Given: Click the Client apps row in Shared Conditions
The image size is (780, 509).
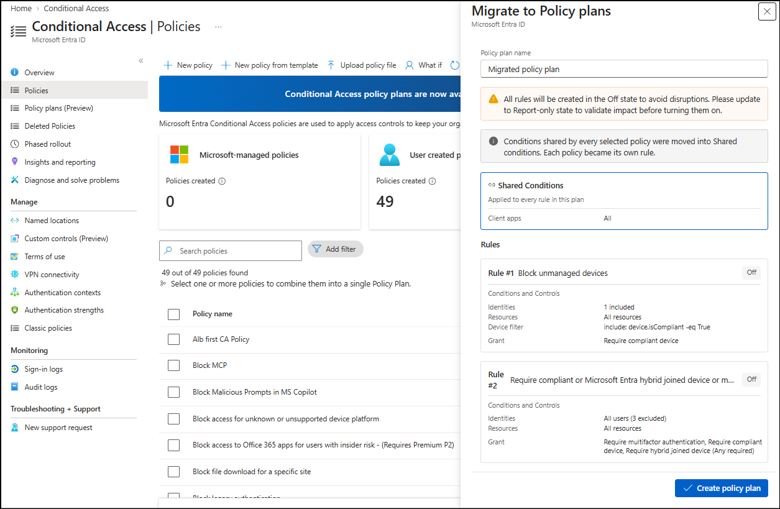Looking at the screenshot, I should coord(624,218).
